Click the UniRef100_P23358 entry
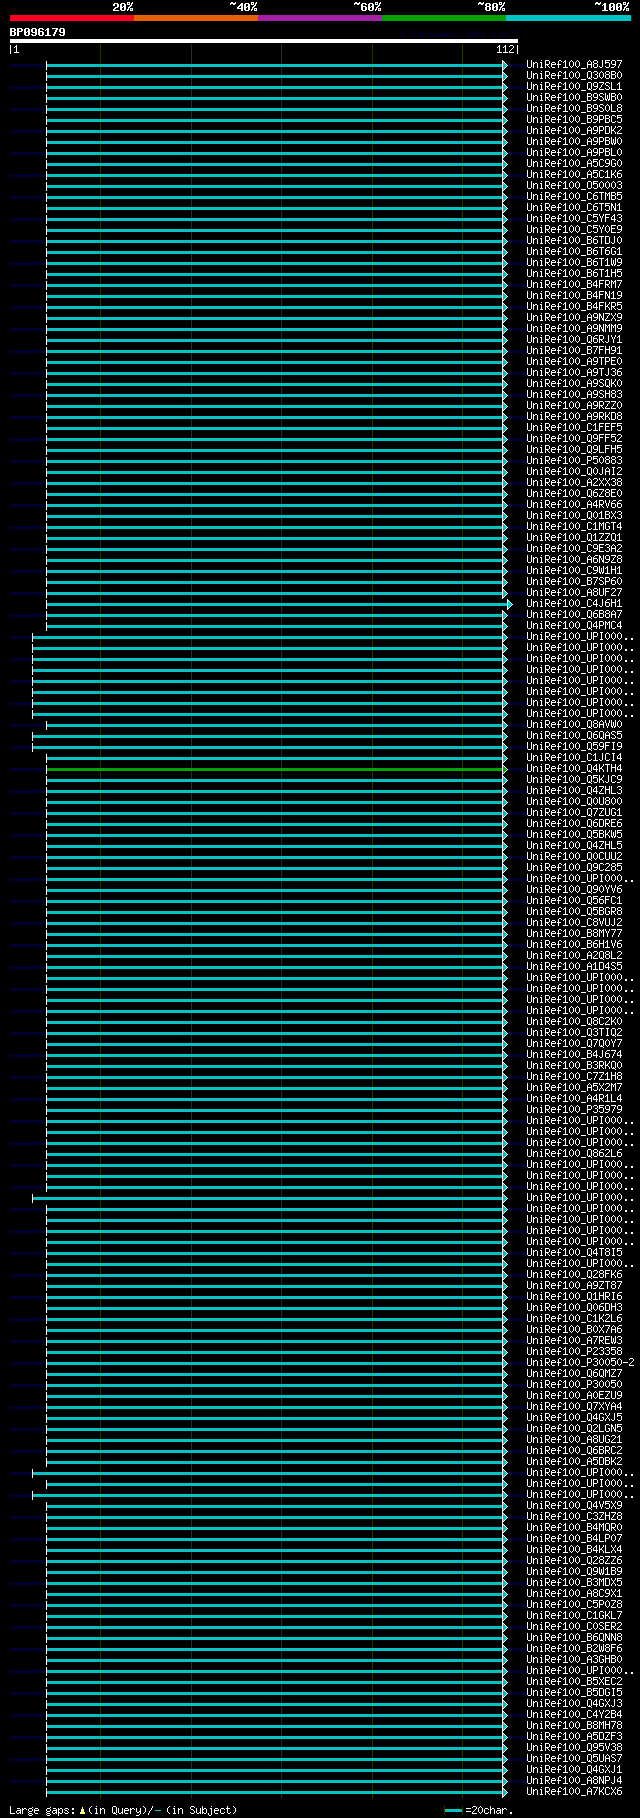Viewport: 640px width, 1818px height. click(574, 1351)
